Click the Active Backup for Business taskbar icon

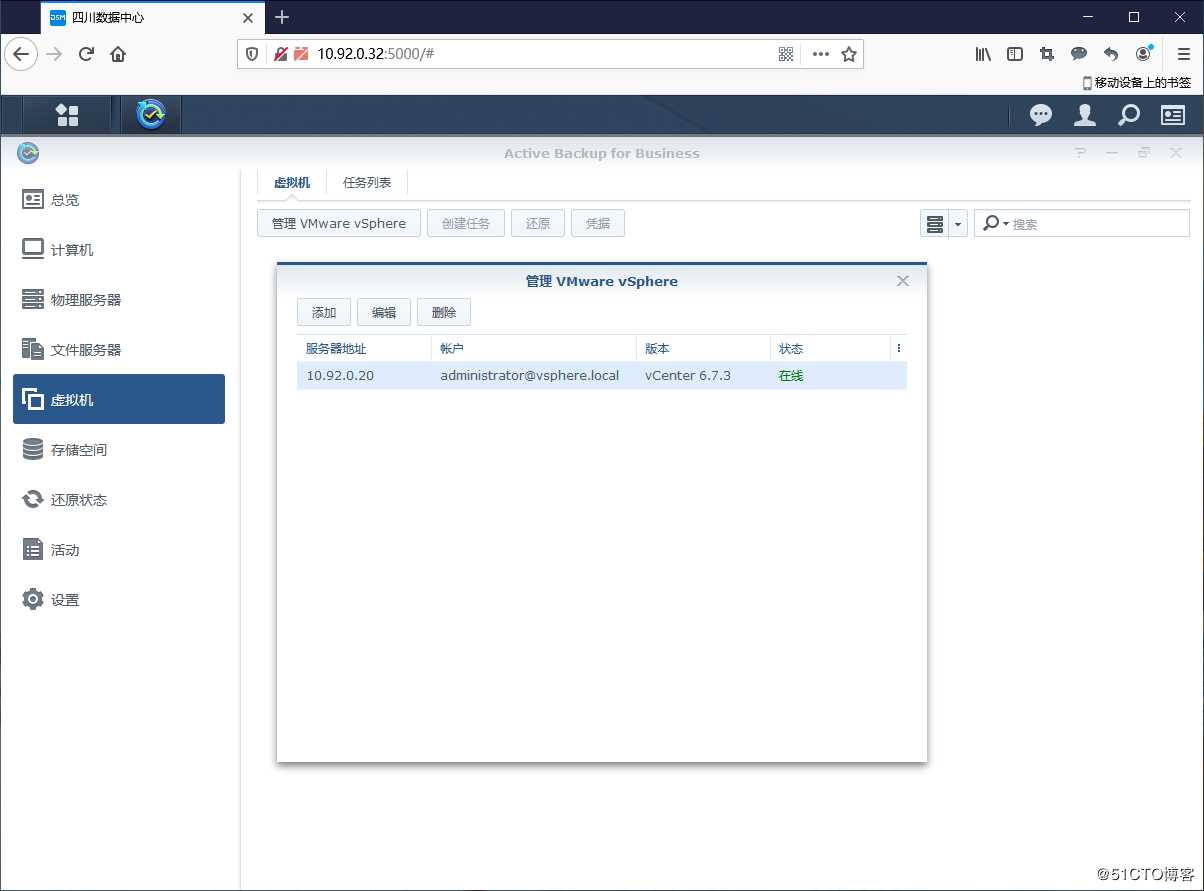click(x=152, y=115)
